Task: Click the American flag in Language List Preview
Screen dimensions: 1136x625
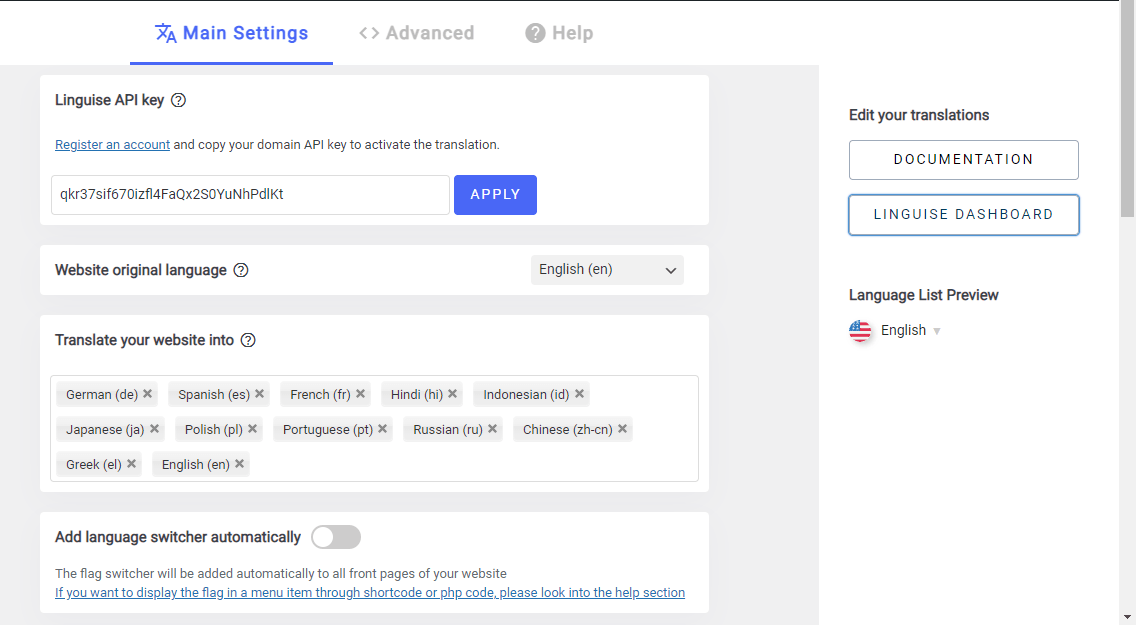Action: [x=860, y=330]
